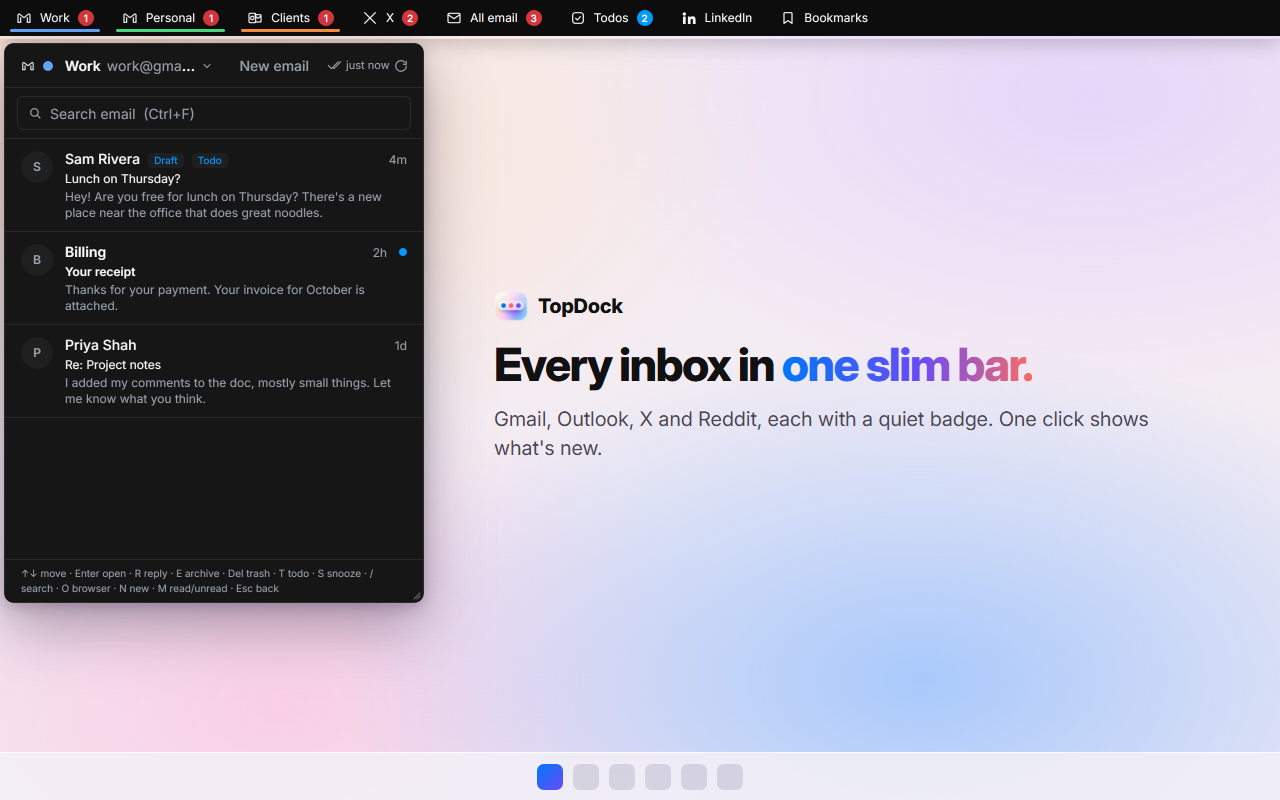Open the Personal inbox tab
This screenshot has width=1280, height=800.
click(170, 18)
